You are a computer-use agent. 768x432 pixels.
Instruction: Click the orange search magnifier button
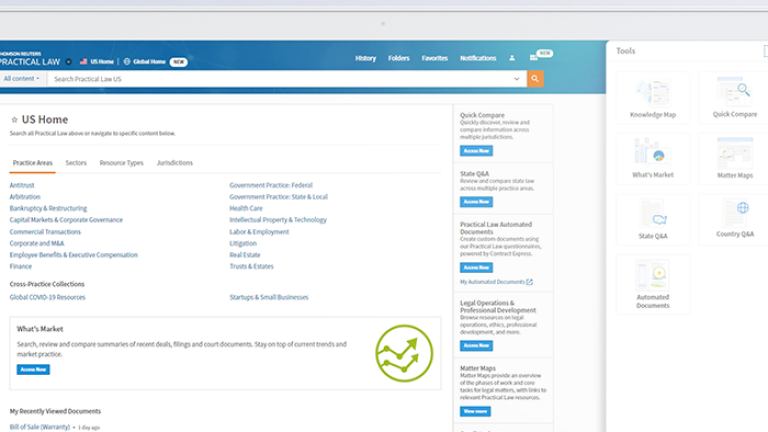point(535,78)
